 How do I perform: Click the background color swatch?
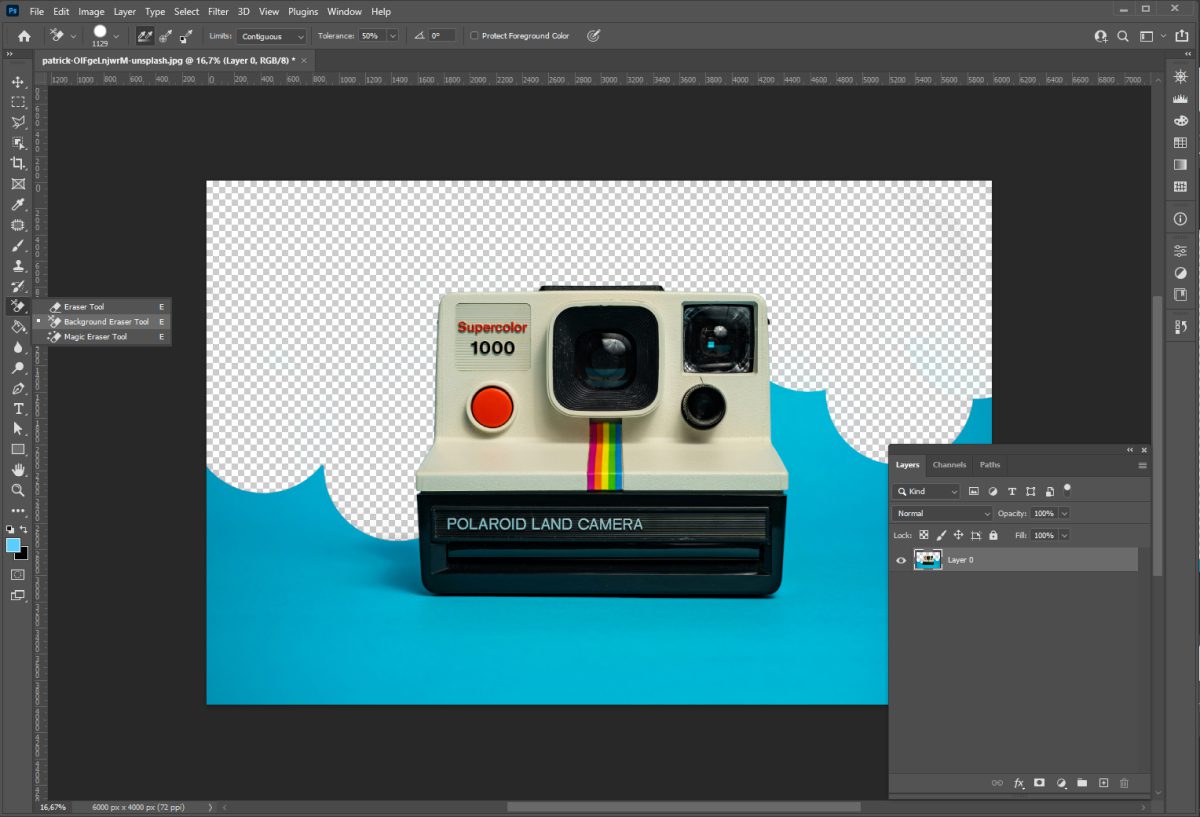tap(22, 553)
